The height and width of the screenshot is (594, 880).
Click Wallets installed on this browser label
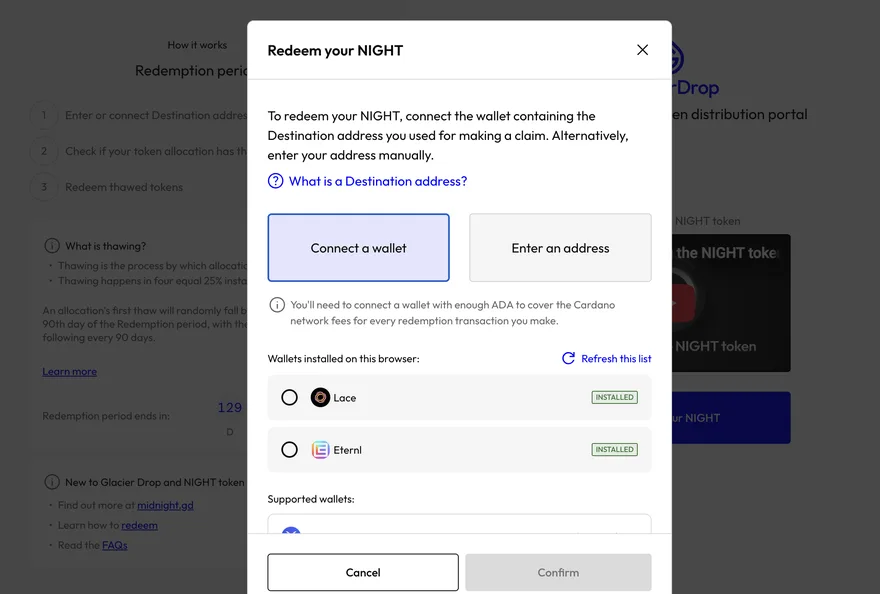343,359
